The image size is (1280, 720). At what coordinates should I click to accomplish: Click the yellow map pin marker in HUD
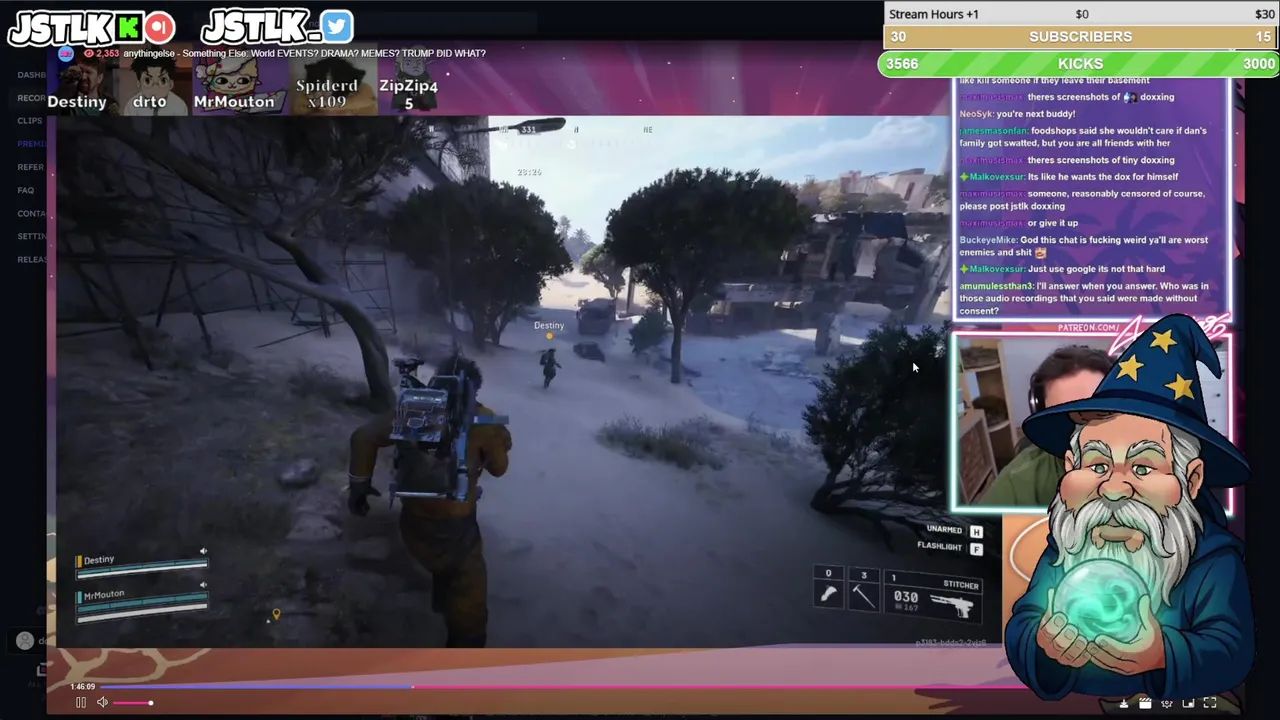276,614
